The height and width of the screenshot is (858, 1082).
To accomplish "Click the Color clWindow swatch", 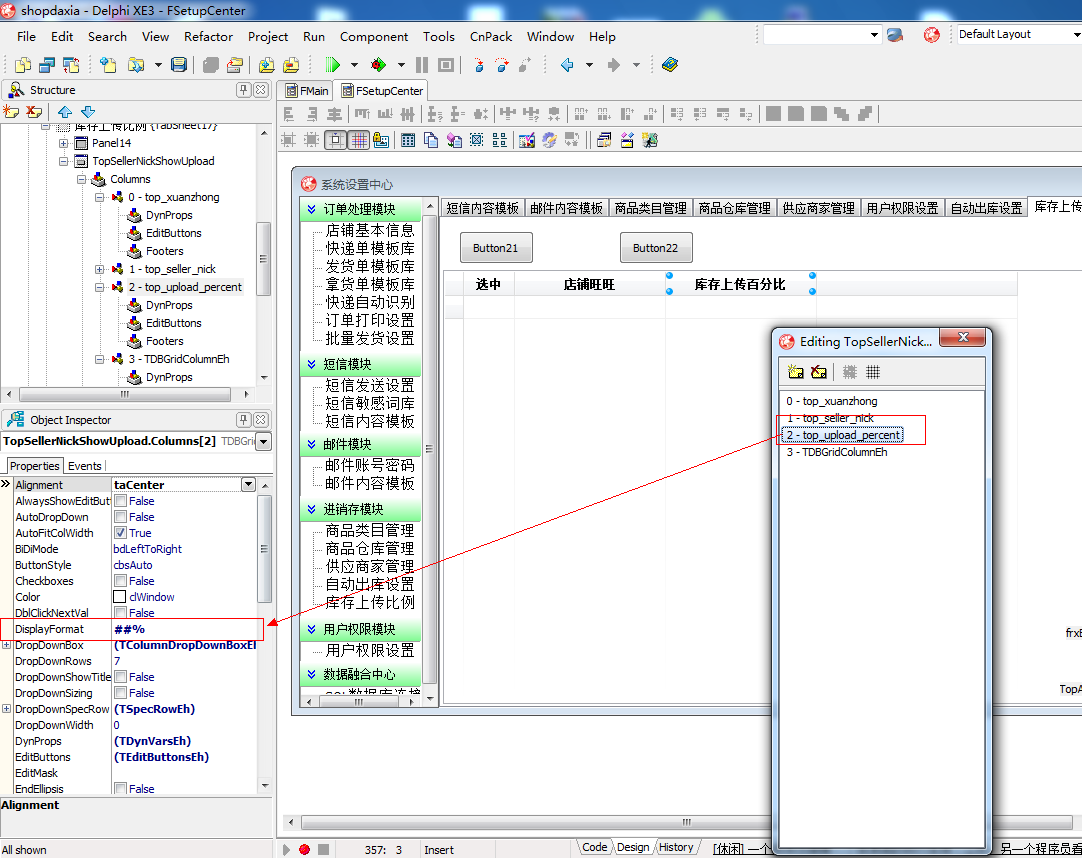I will tap(119, 597).
